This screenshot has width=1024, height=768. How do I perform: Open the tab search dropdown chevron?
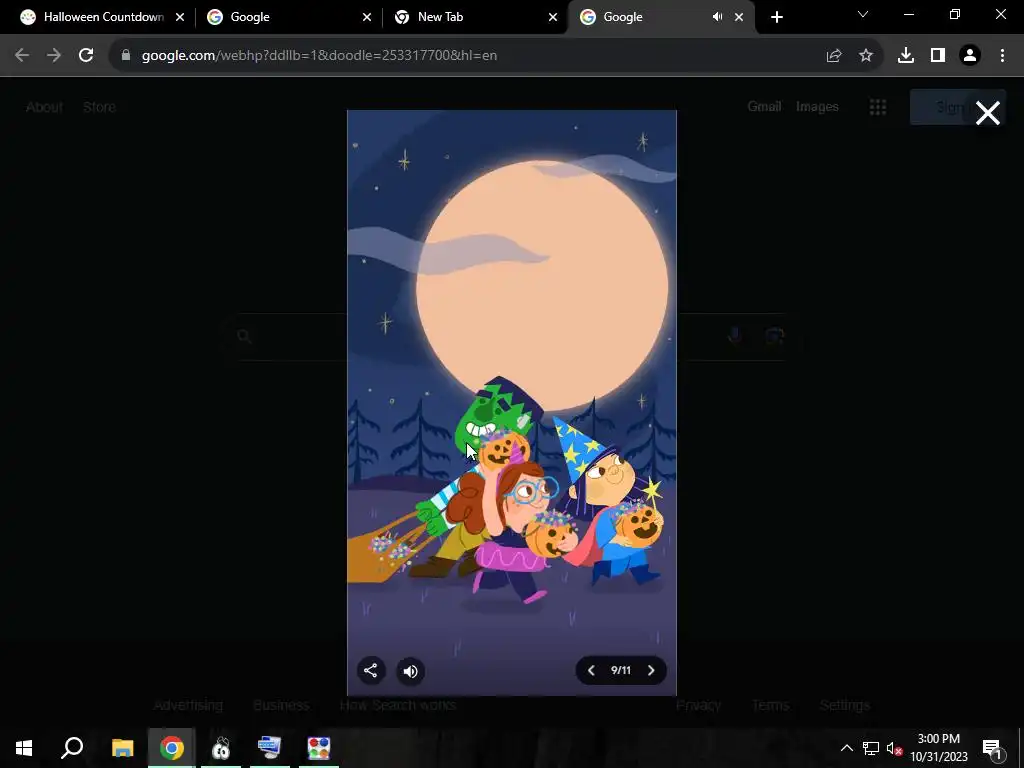[863, 14]
